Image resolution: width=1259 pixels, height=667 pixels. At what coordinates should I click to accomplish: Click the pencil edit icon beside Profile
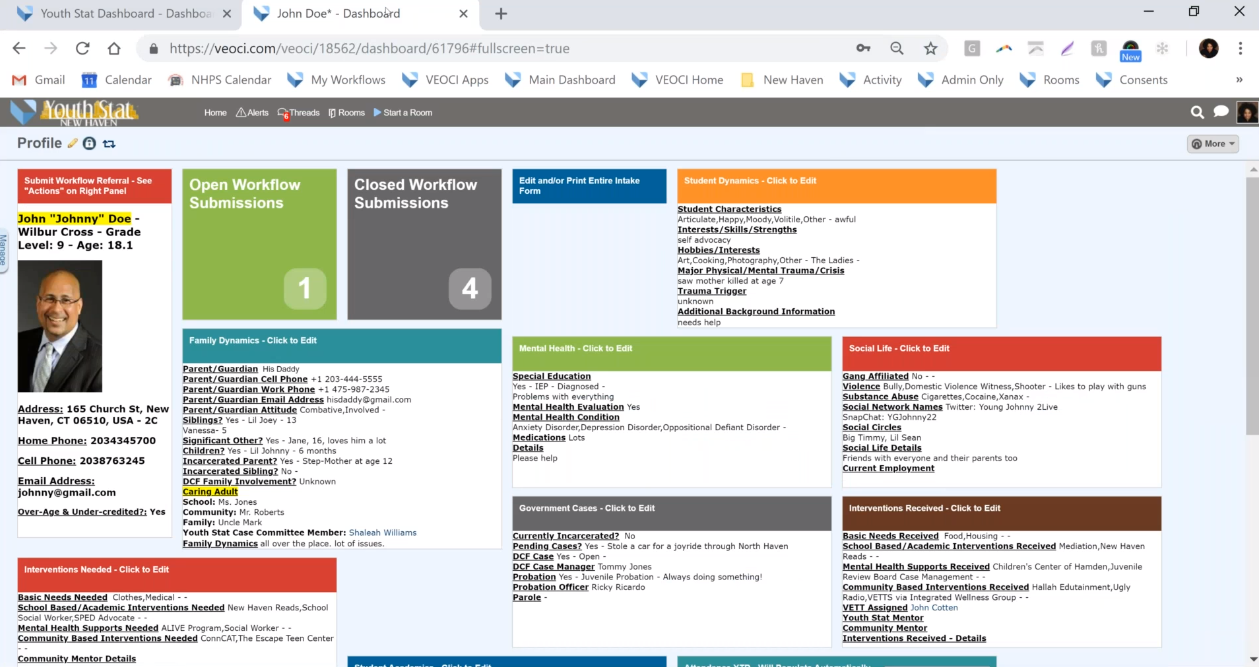click(x=73, y=144)
